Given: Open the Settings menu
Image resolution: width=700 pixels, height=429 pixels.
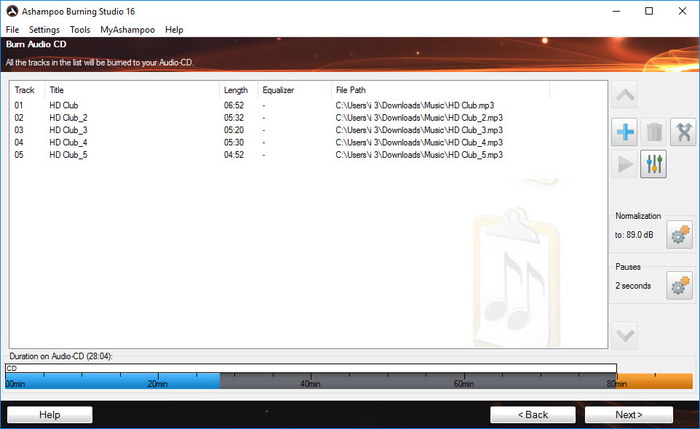Looking at the screenshot, I should [44, 29].
